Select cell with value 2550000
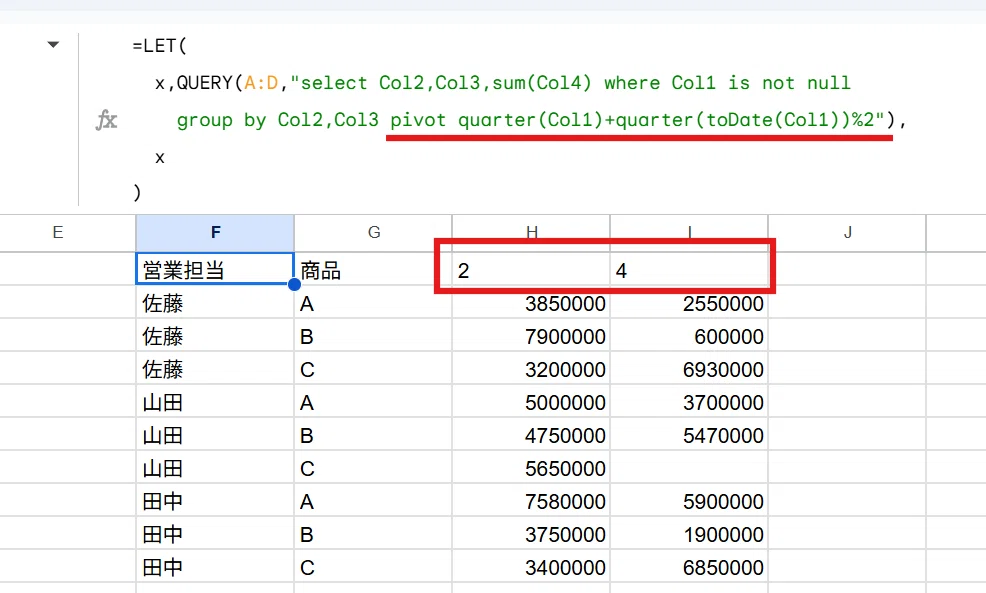Screen dimensions: 986x593 [x=689, y=303]
